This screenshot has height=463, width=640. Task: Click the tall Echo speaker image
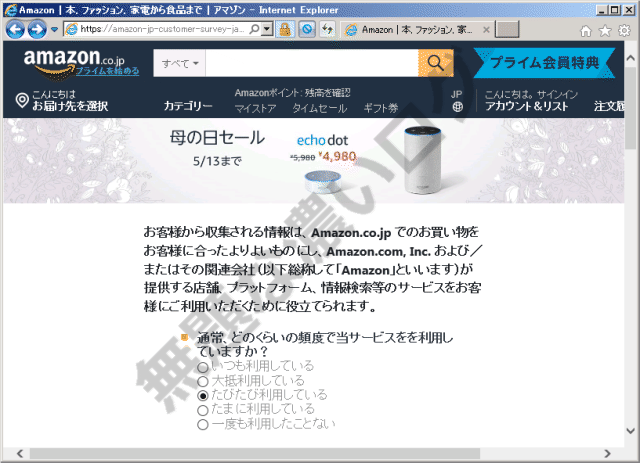point(422,160)
